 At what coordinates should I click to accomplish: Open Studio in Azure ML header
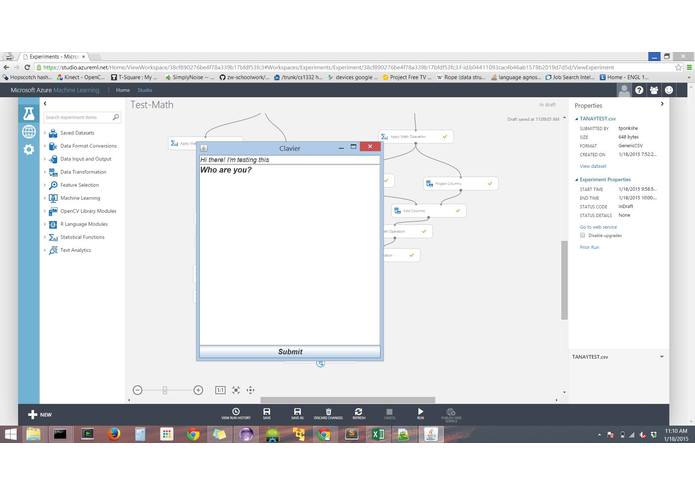tap(144, 90)
